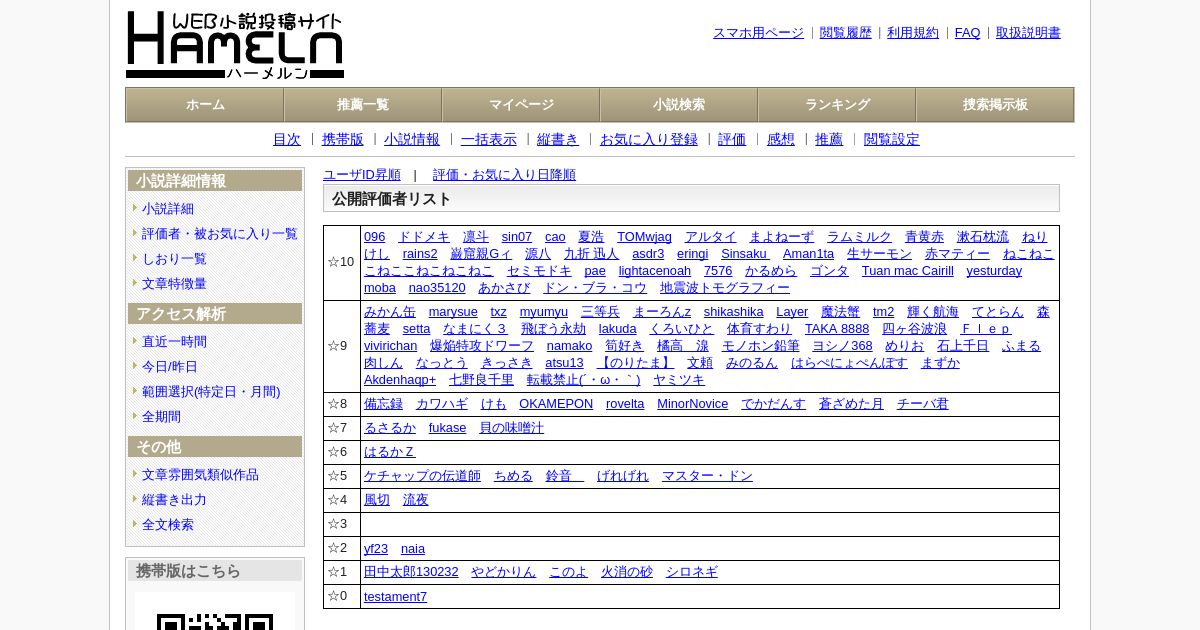Screen dimensions: 1200x630
Task: Open しおり一覧 sidebar link
Action: pyautogui.click(x=174, y=259)
